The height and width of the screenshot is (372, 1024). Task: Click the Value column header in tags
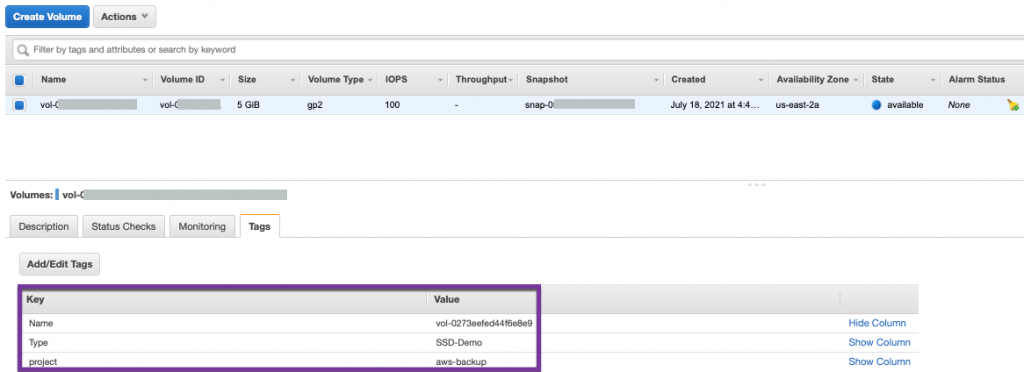coord(447,300)
